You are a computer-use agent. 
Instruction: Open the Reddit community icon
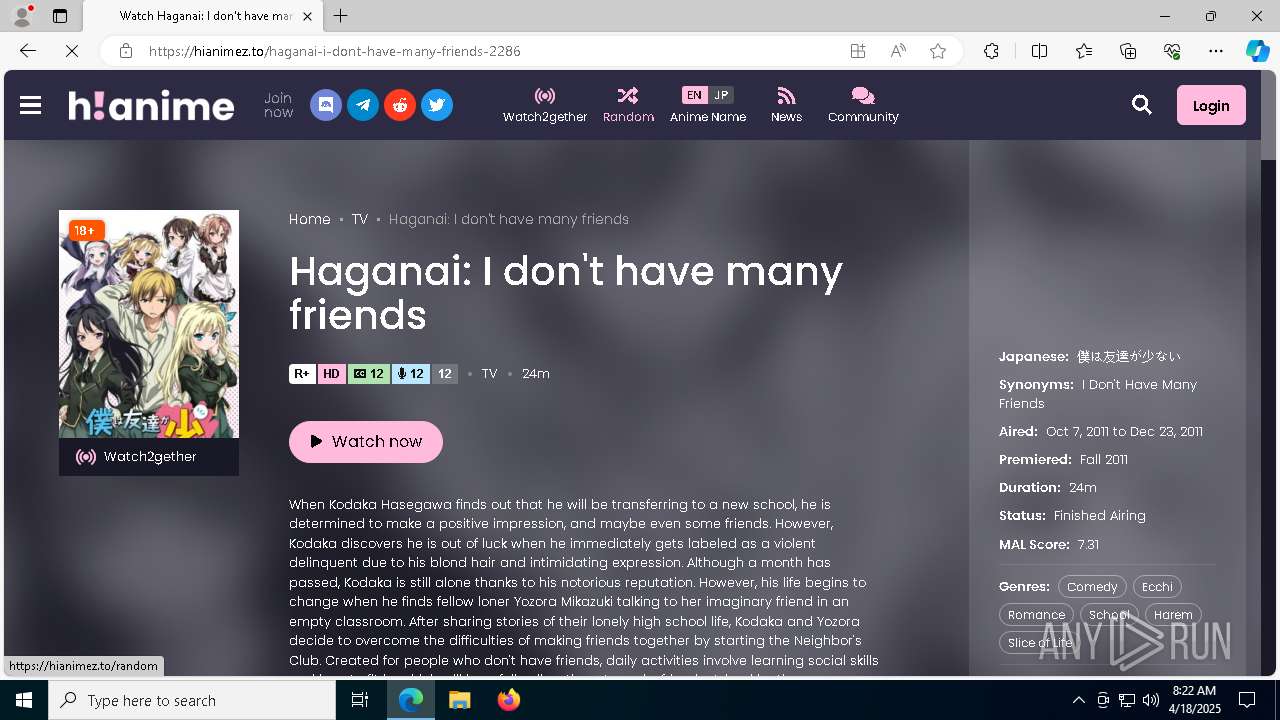click(x=400, y=105)
